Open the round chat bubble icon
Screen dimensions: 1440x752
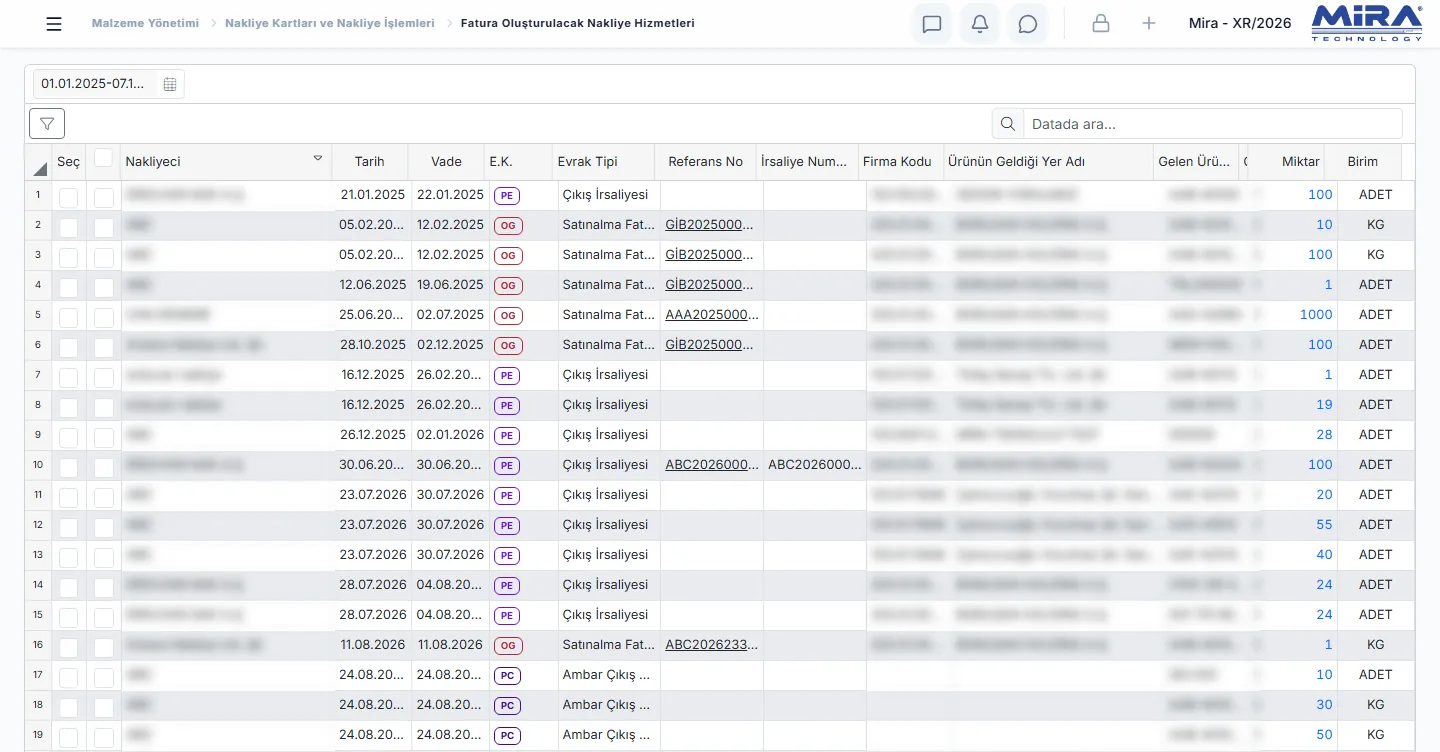pos(1028,24)
